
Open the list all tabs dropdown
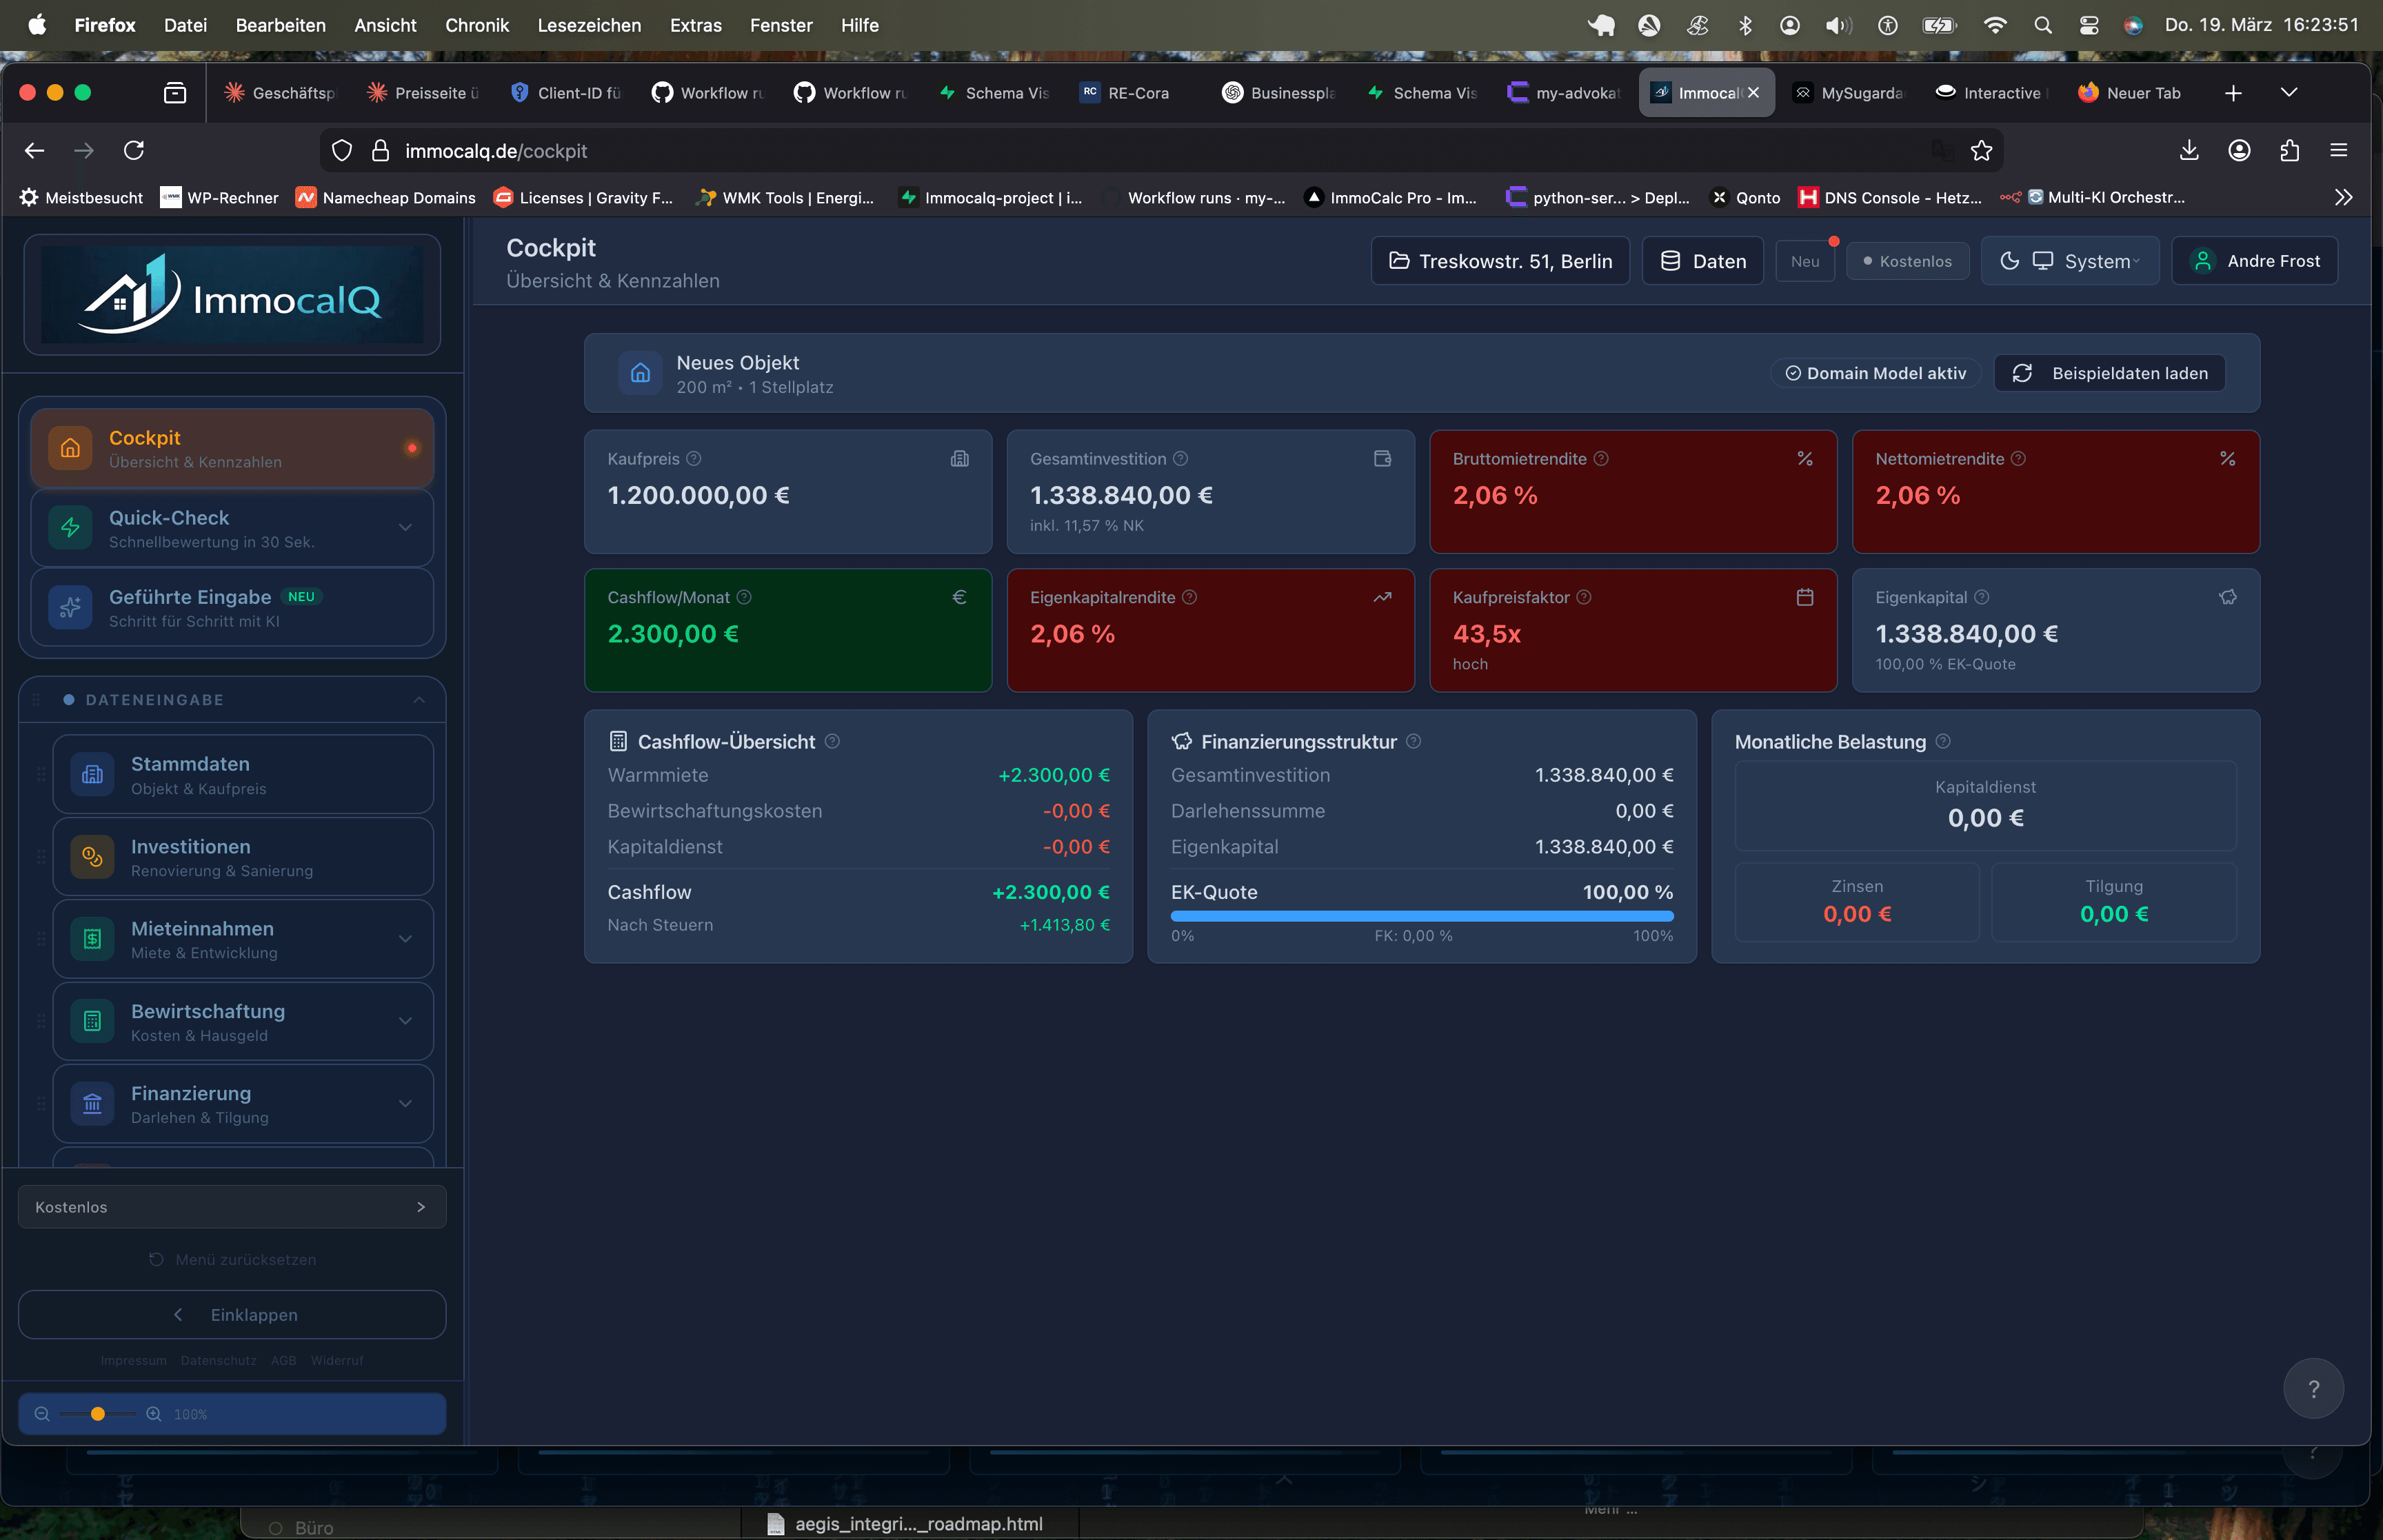(2288, 93)
